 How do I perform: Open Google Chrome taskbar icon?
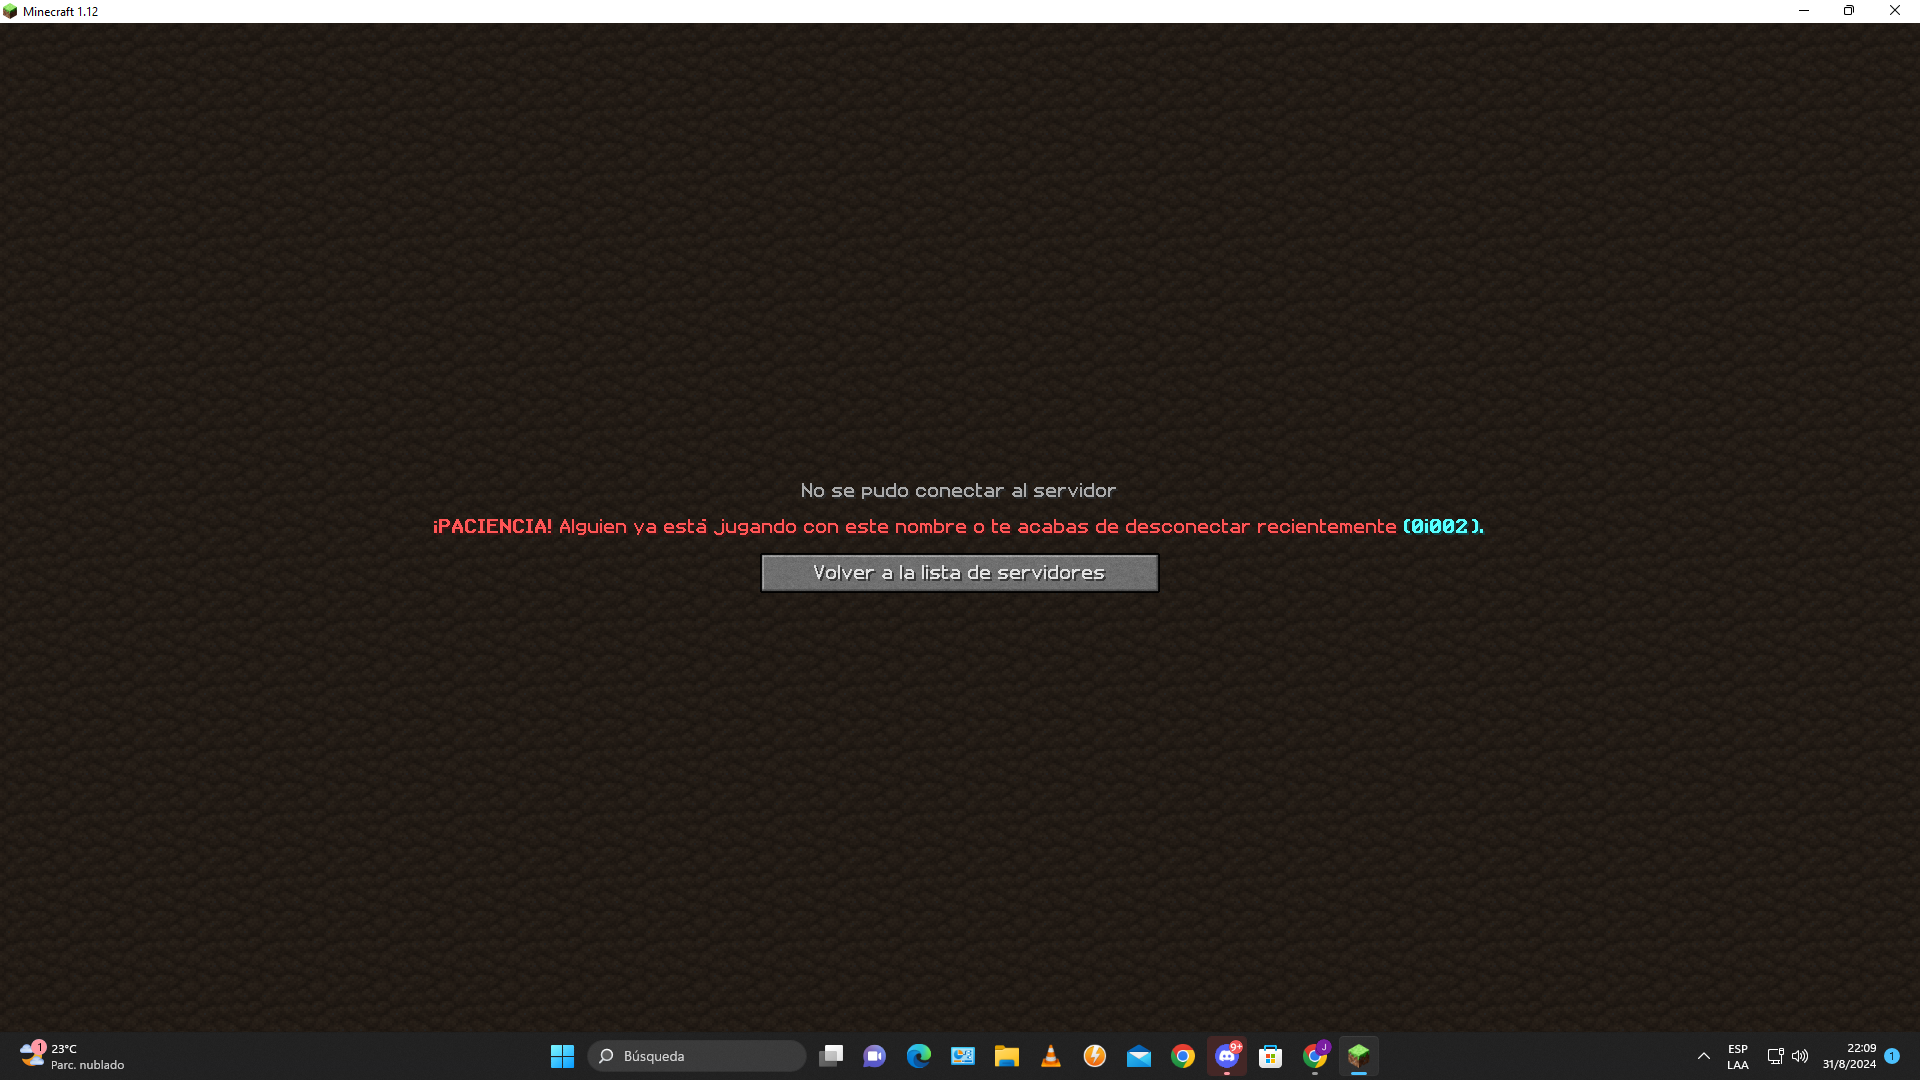coord(1182,1056)
